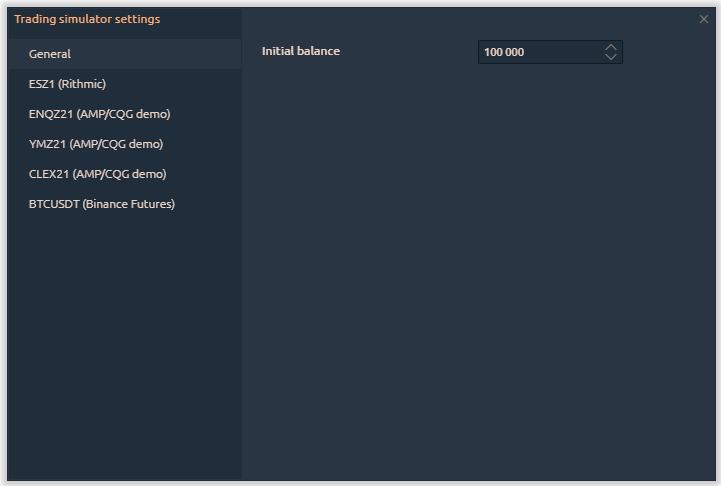Switch to ENQZ21 (AMP/CQG demo) settings
721x486 pixels.
pyautogui.click(x=99, y=114)
